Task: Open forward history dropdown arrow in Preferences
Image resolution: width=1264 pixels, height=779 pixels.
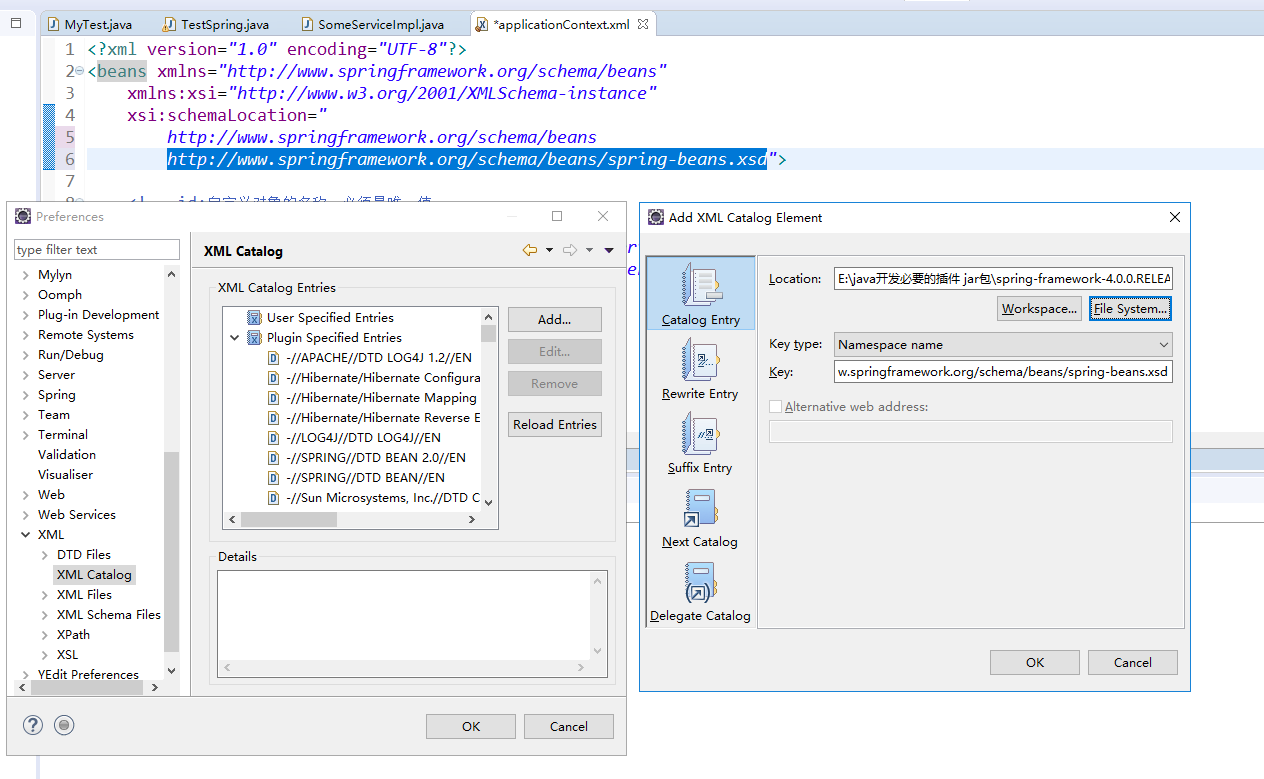Action: click(589, 250)
